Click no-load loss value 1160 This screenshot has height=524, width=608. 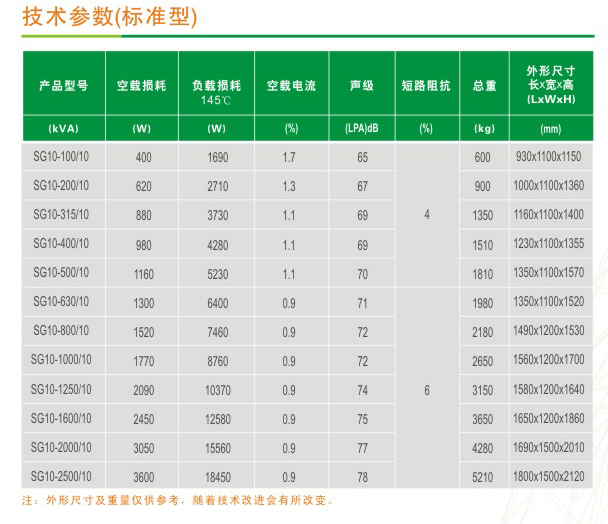tap(144, 275)
